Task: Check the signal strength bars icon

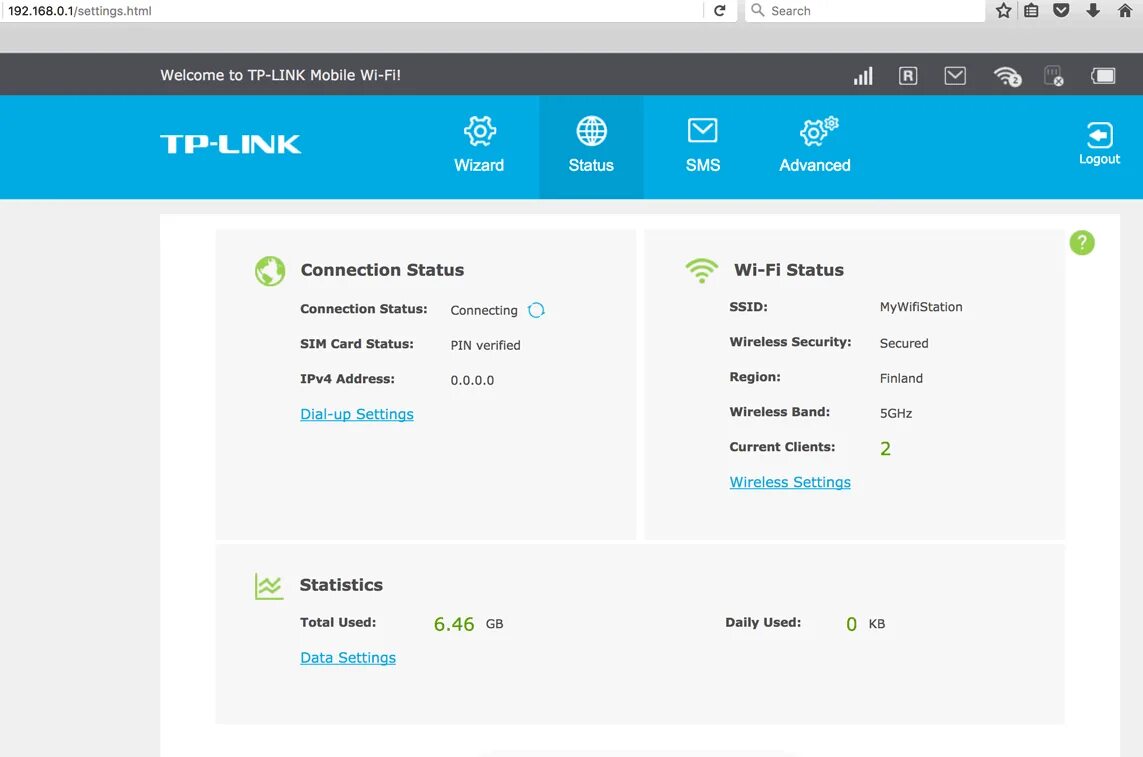Action: coord(863,76)
